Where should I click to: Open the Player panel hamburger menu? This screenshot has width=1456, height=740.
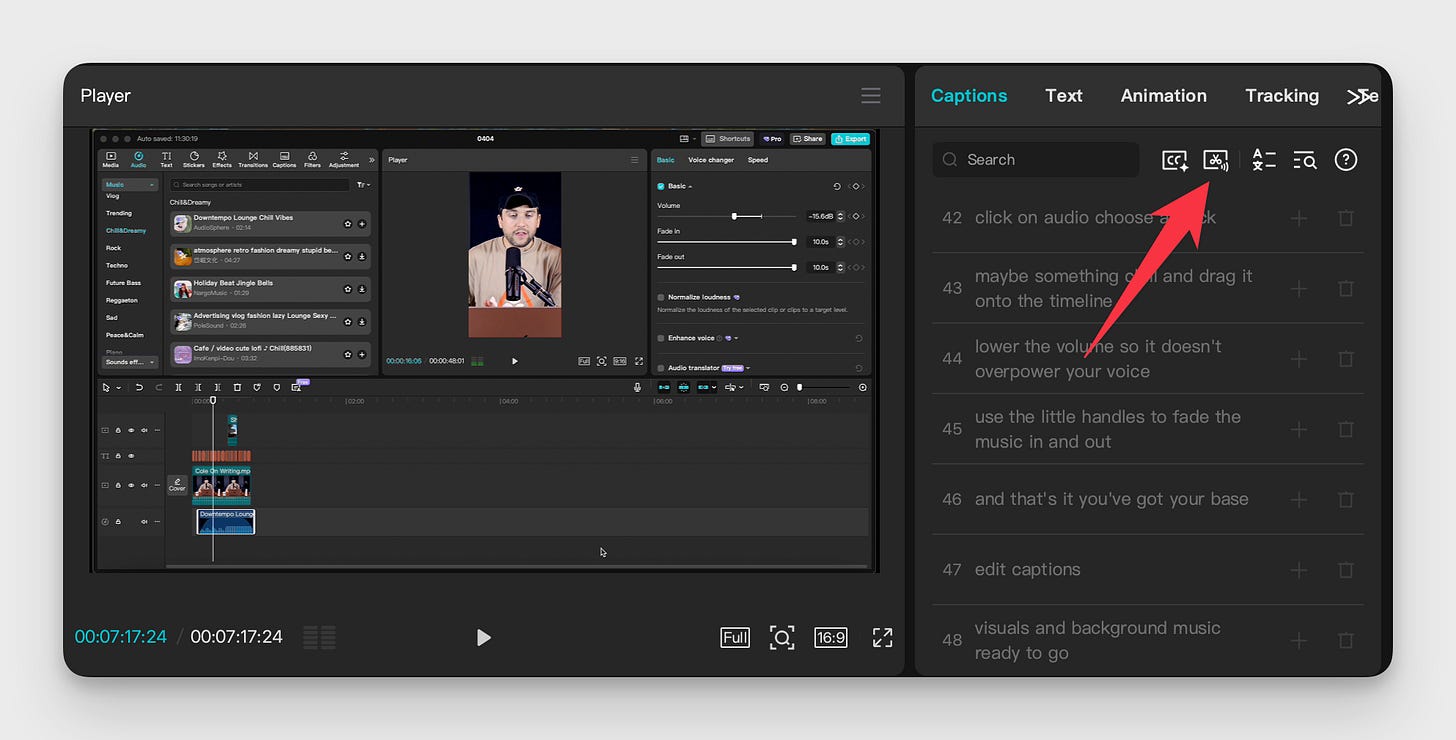pyautogui.click(x=871, y=96)
